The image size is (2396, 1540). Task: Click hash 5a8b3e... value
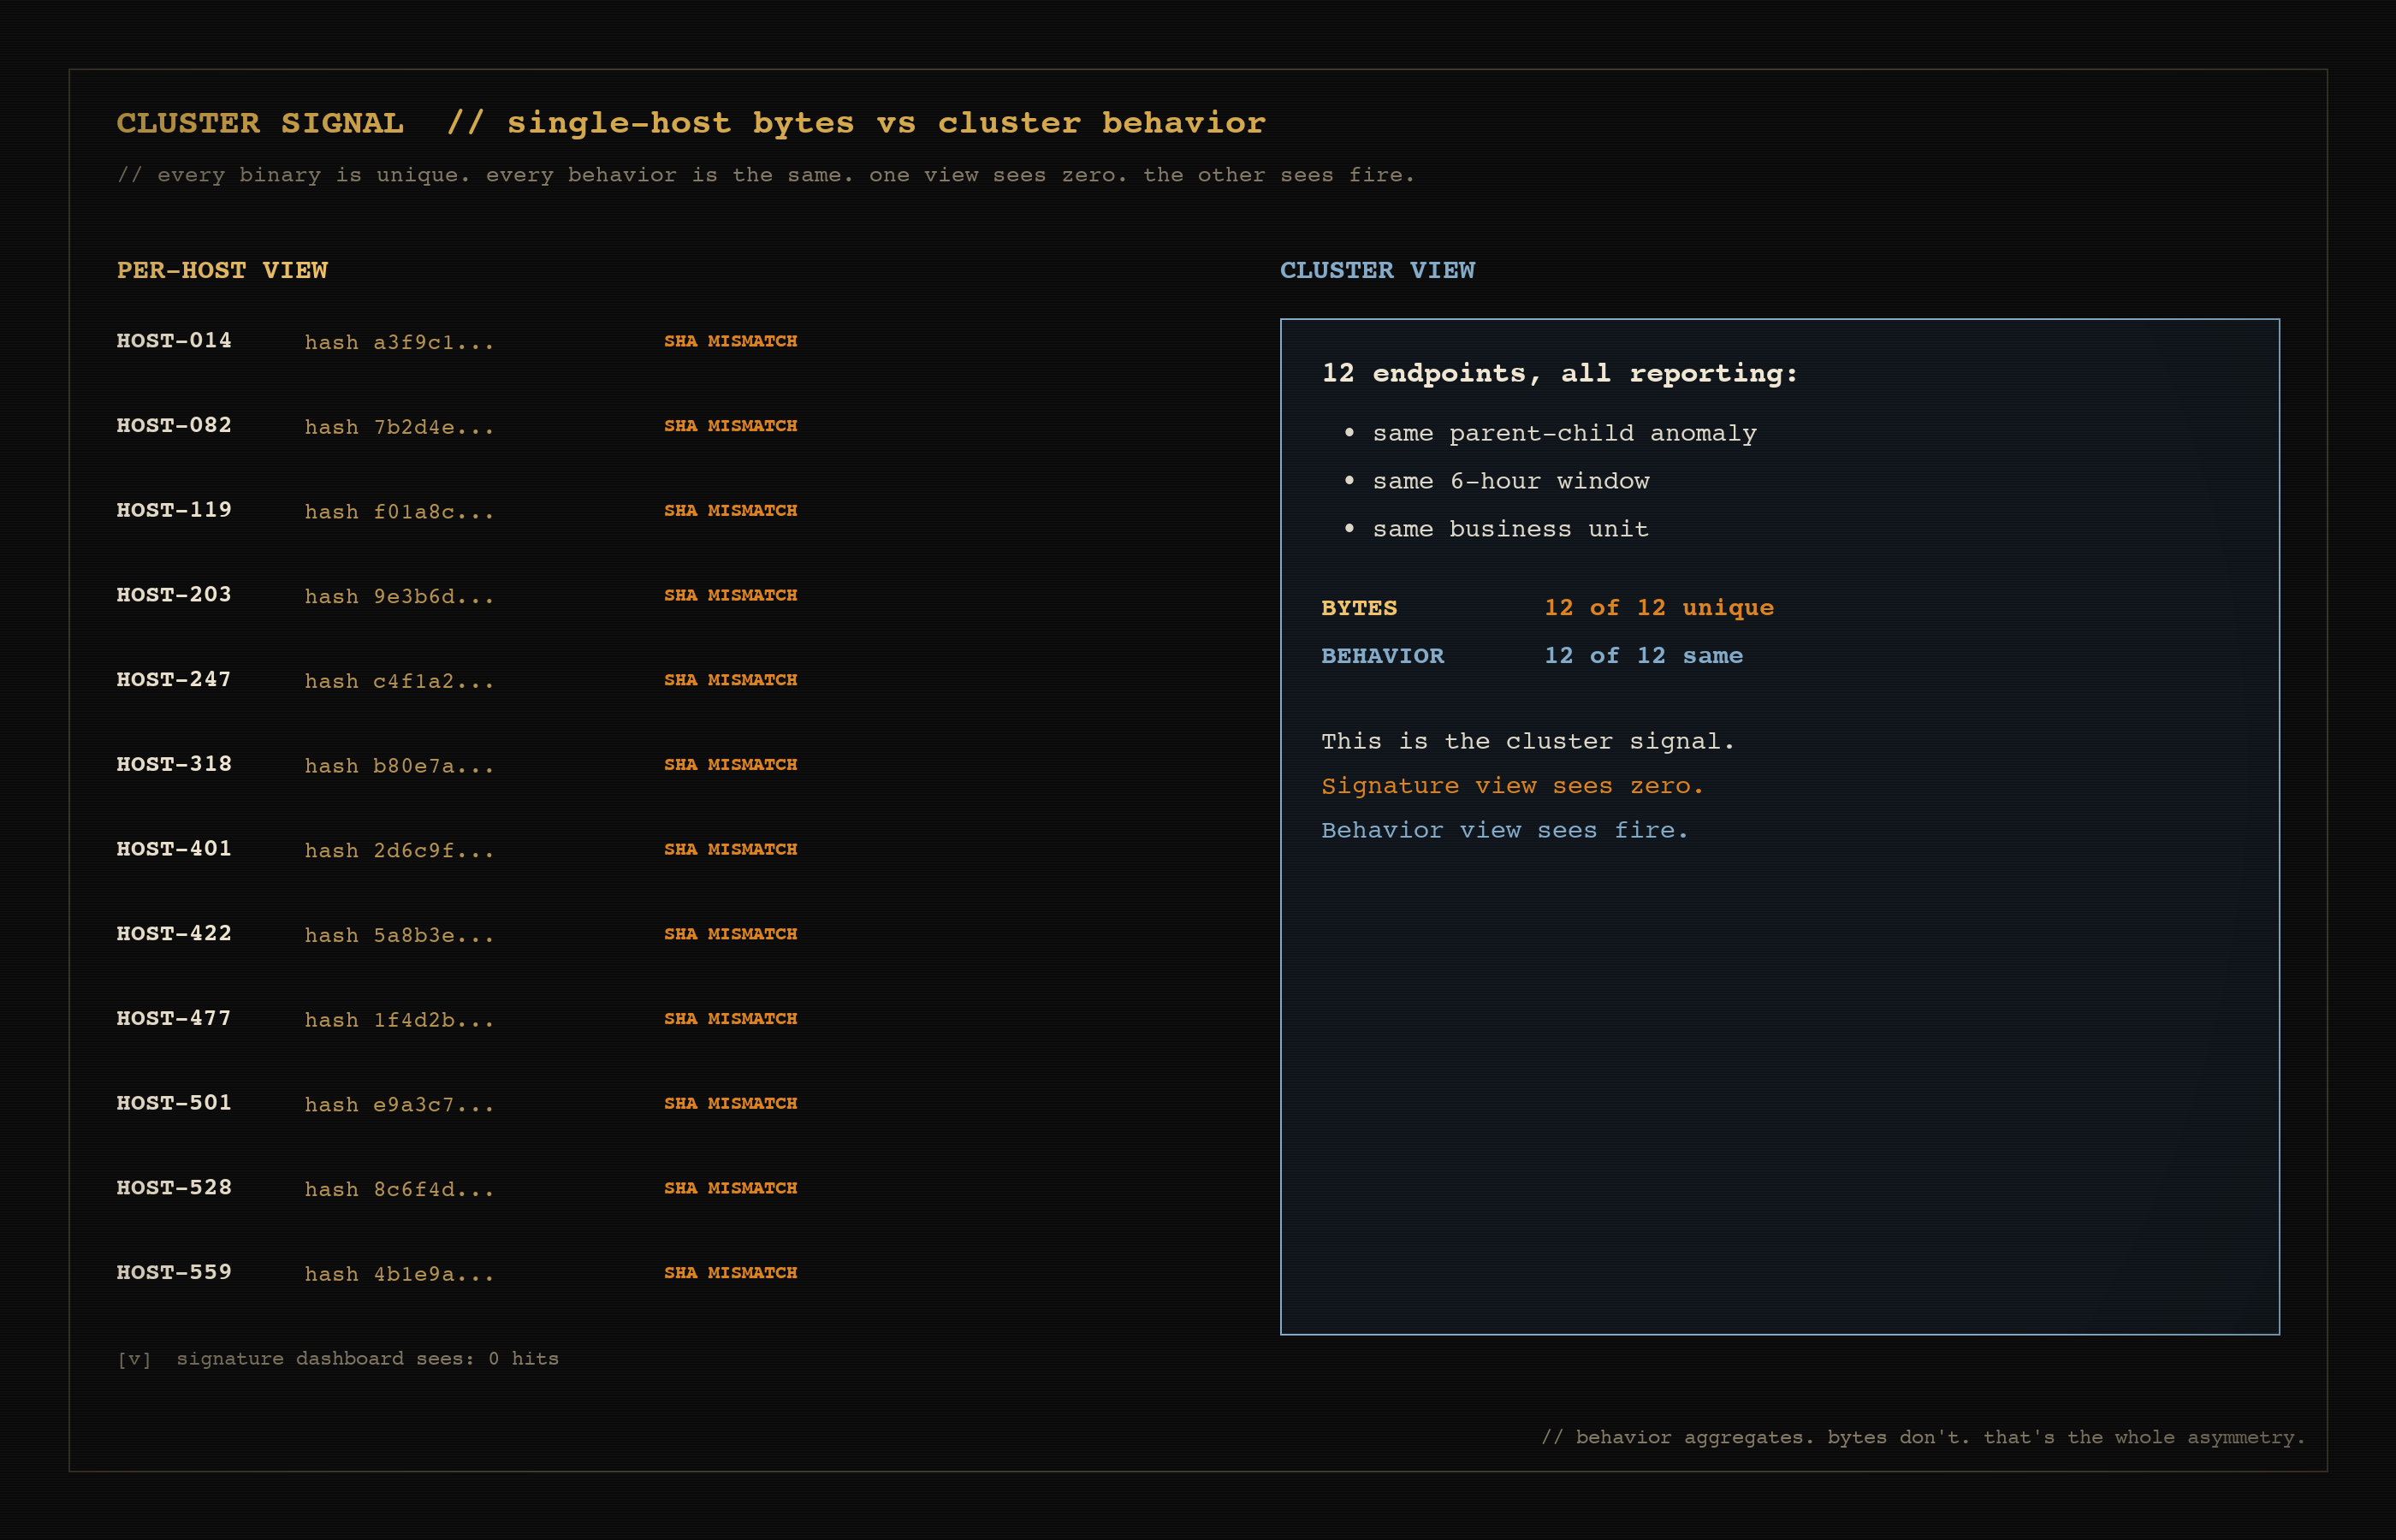(399, 935)
